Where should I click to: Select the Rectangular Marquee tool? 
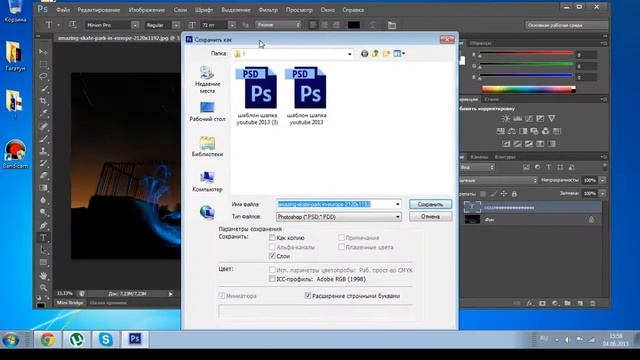tap(43, 64)
